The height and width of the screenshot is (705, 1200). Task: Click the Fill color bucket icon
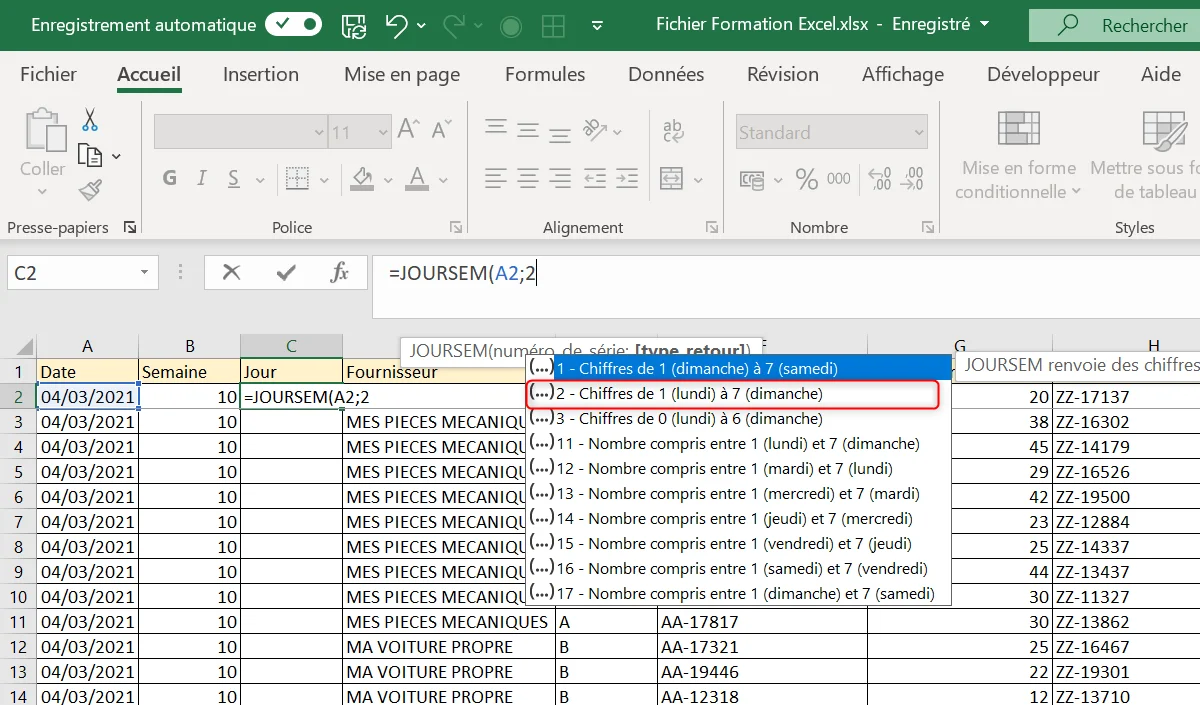363,178
